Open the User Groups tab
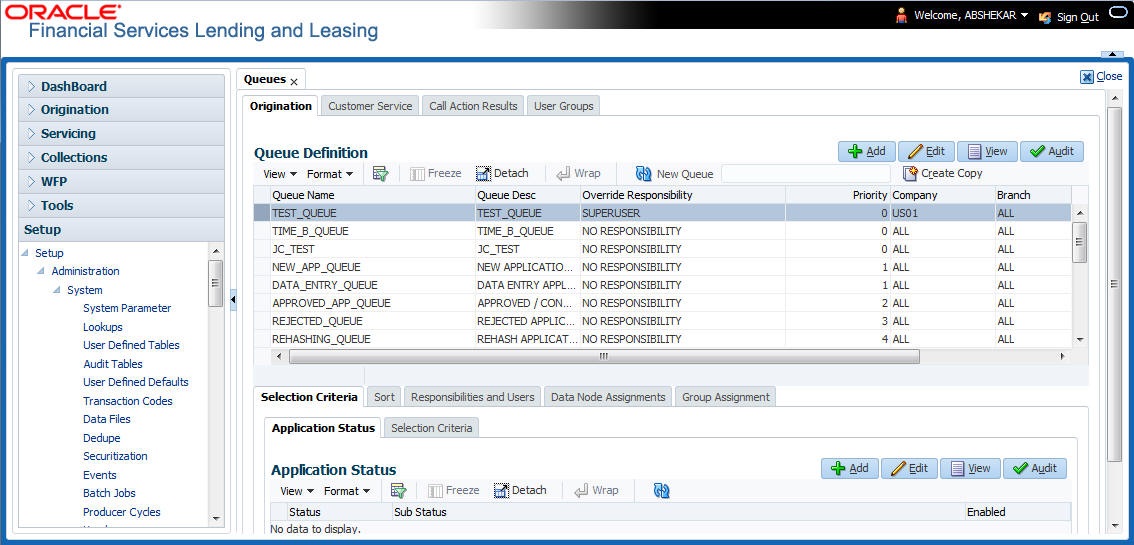Image resolution: width=1134 pixels, height=545 pixels. 563,106
